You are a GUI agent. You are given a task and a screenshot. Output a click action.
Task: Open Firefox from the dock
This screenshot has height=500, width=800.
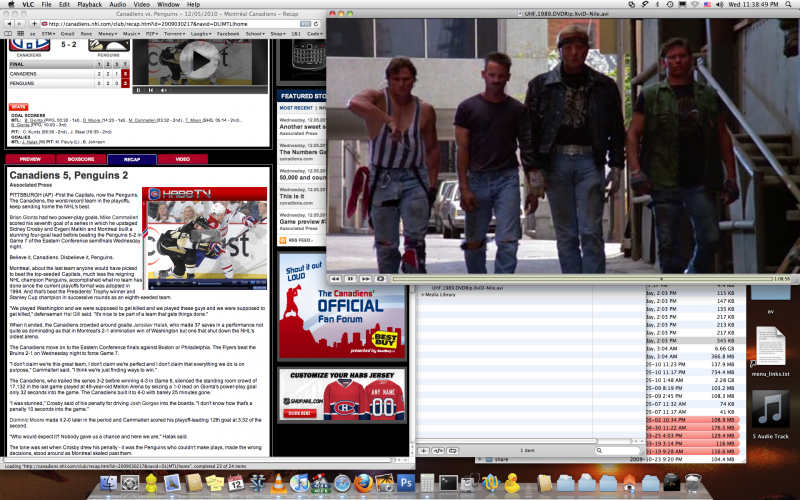click(x=363, y=483)
